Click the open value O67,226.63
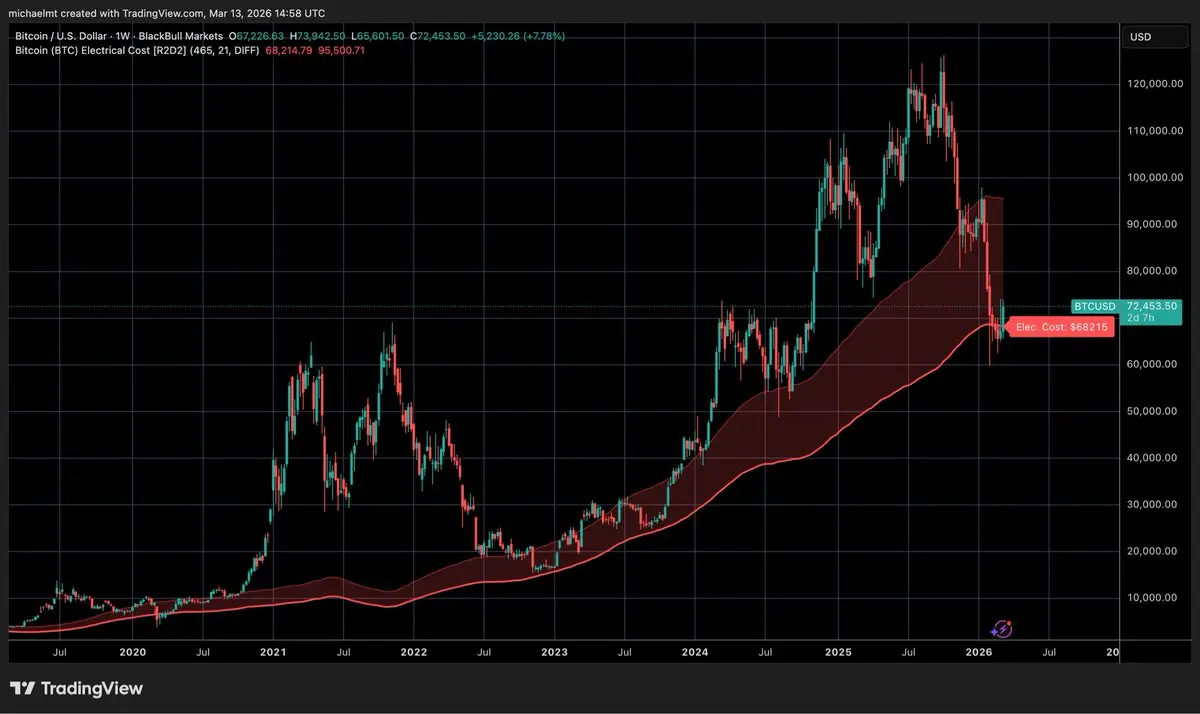Viewport: 1200px width, 714px height. pos(259,36)
